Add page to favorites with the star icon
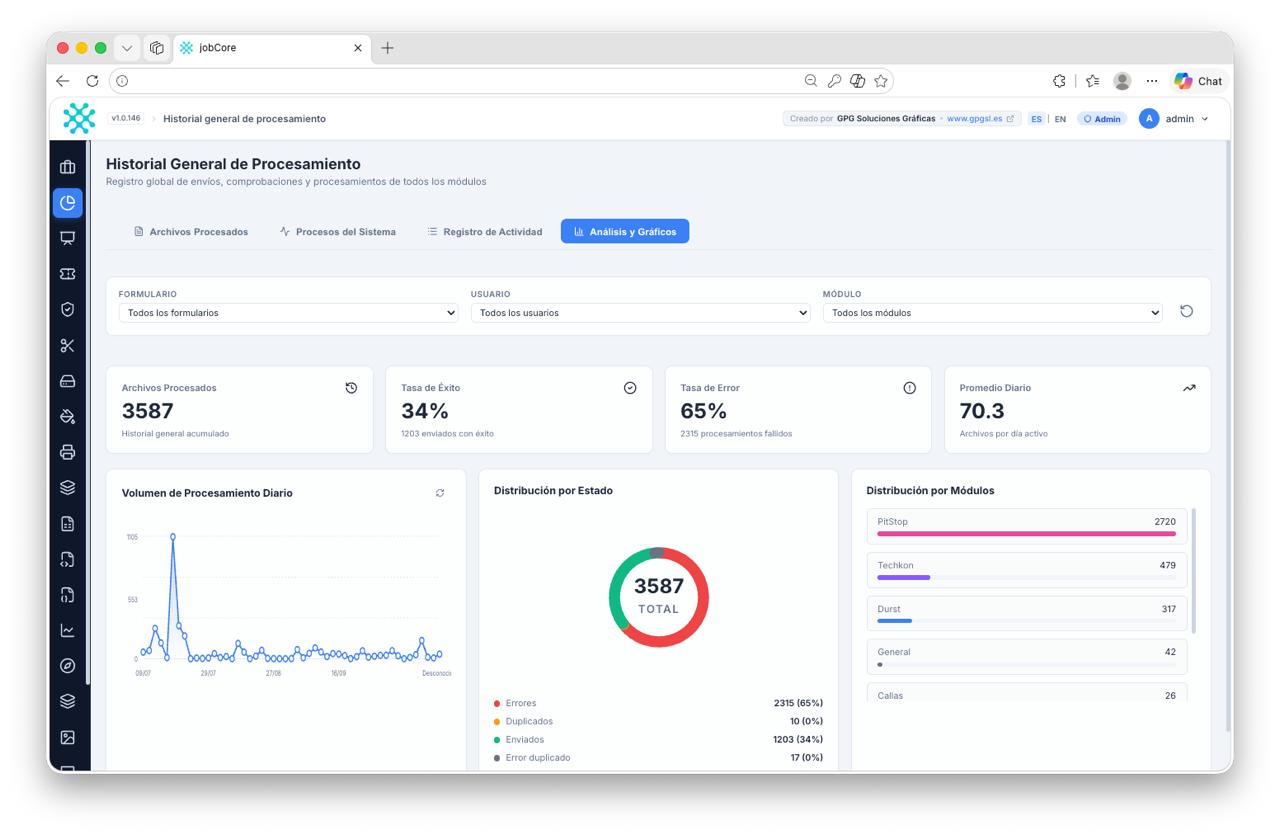1280x835 pixels. pyautogui.click(x=881, y=81)
